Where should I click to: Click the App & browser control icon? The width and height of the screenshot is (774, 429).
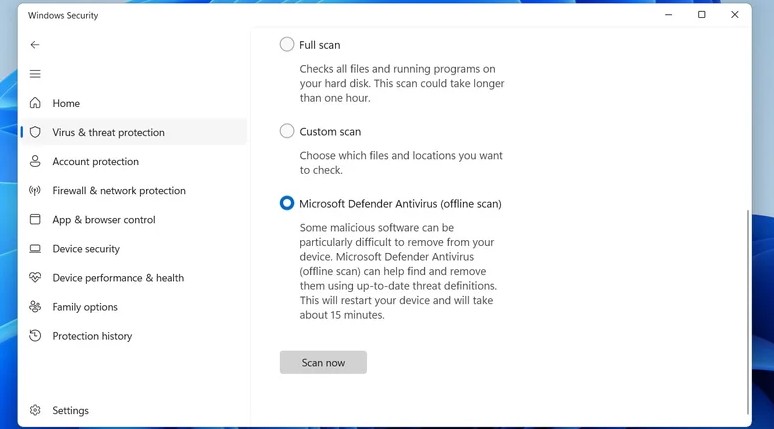[35, 219]
